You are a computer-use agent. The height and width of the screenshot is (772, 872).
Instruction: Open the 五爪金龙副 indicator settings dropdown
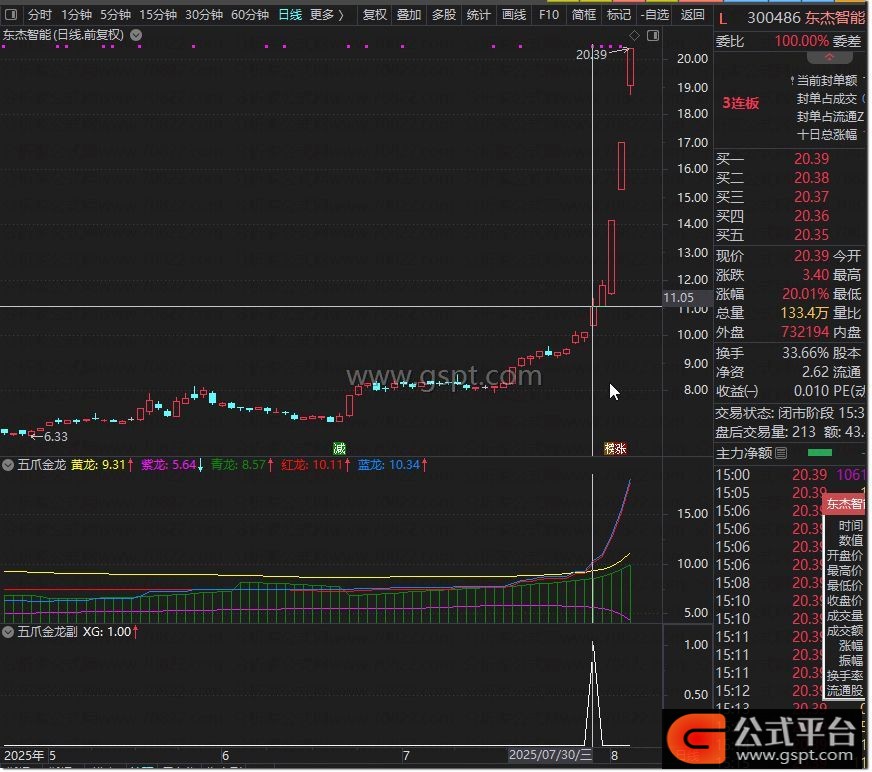point(8,633)
